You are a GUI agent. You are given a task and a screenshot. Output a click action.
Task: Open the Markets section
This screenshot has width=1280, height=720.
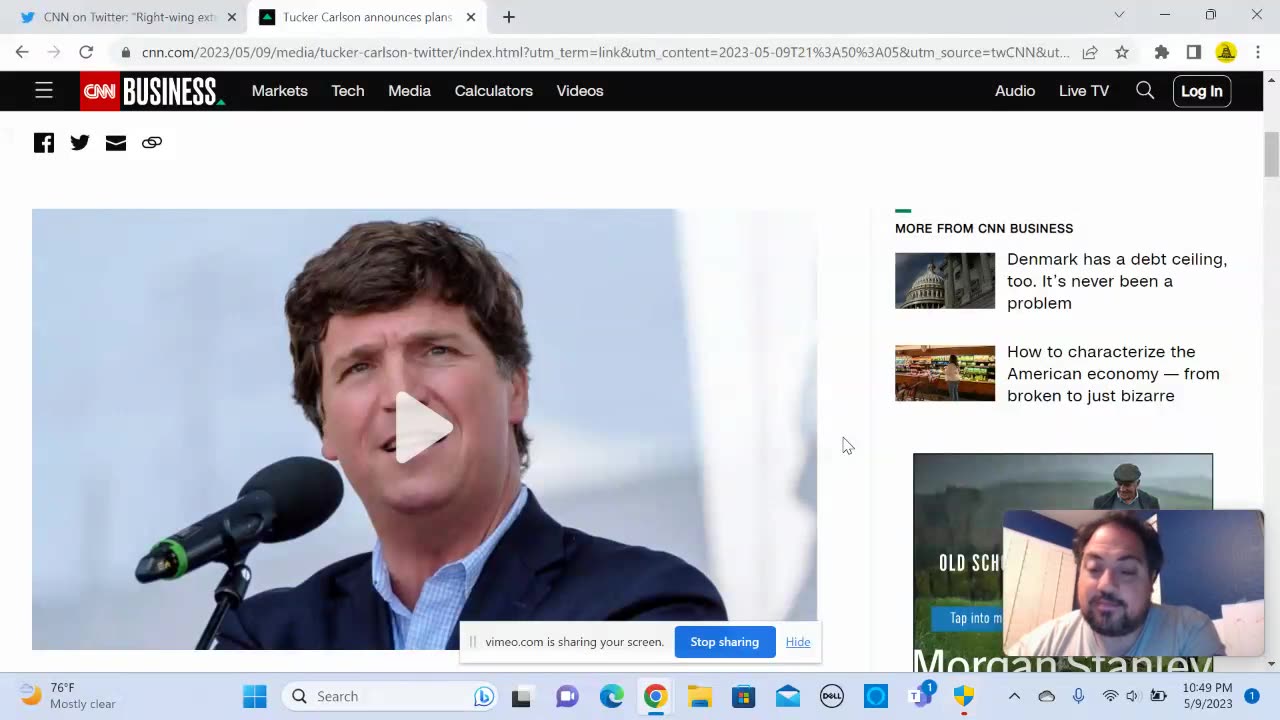(x=279, y=91)
